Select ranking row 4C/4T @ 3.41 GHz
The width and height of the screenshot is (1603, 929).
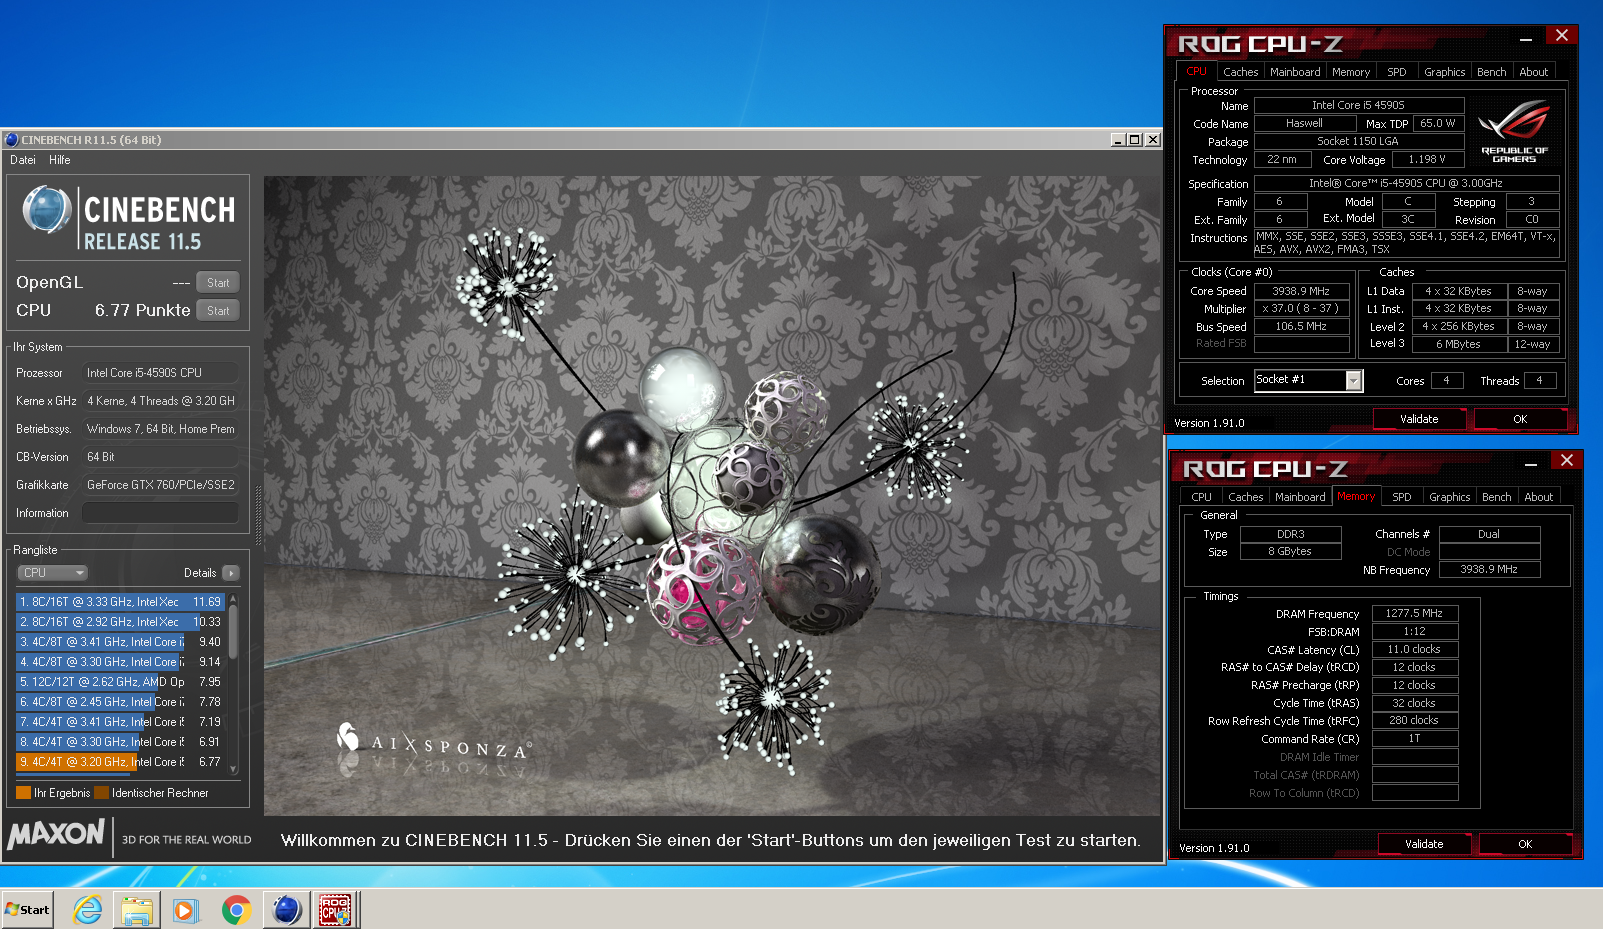point(120,722)
